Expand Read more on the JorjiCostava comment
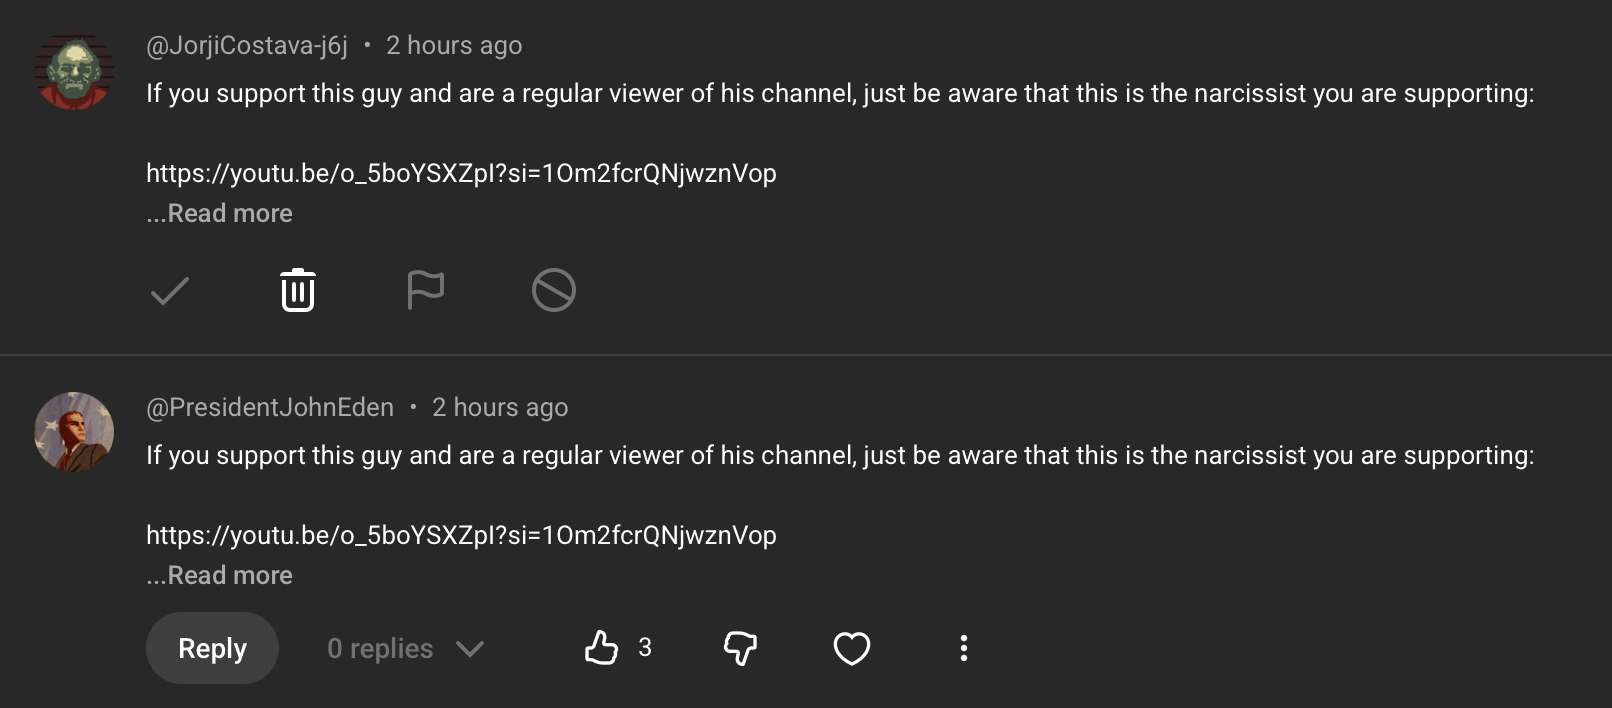This screenshot has height=708, width=1612. [x=220, y=213]
